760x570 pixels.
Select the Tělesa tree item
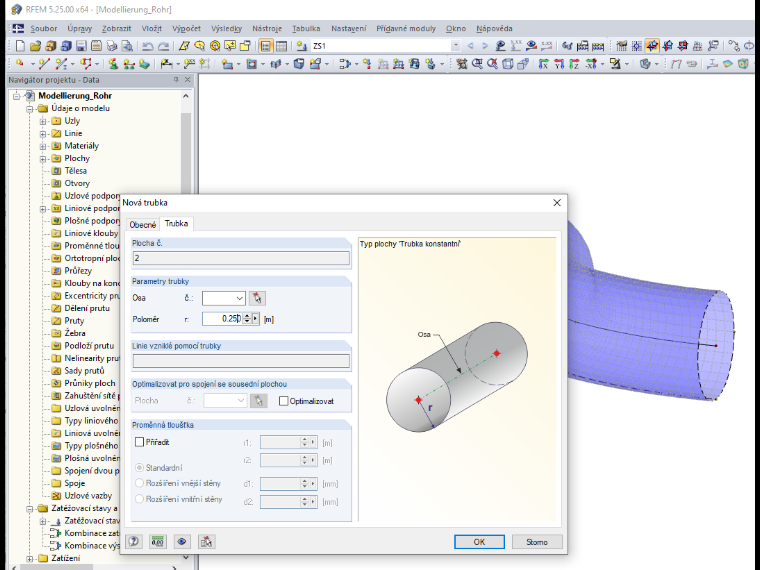coord(76,171)
